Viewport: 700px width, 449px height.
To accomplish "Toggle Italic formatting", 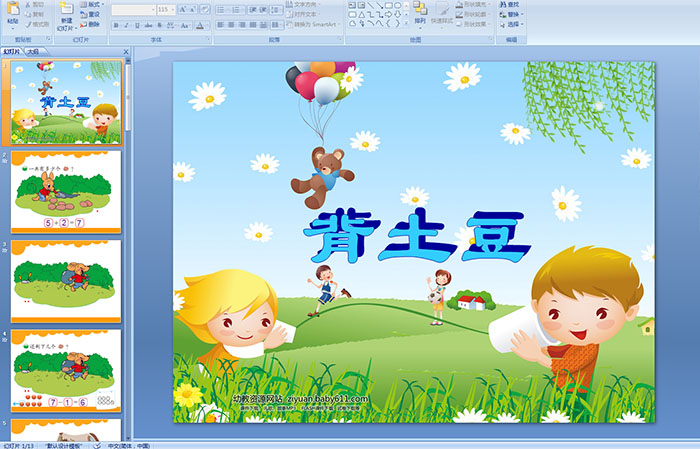I will [126, 25].
